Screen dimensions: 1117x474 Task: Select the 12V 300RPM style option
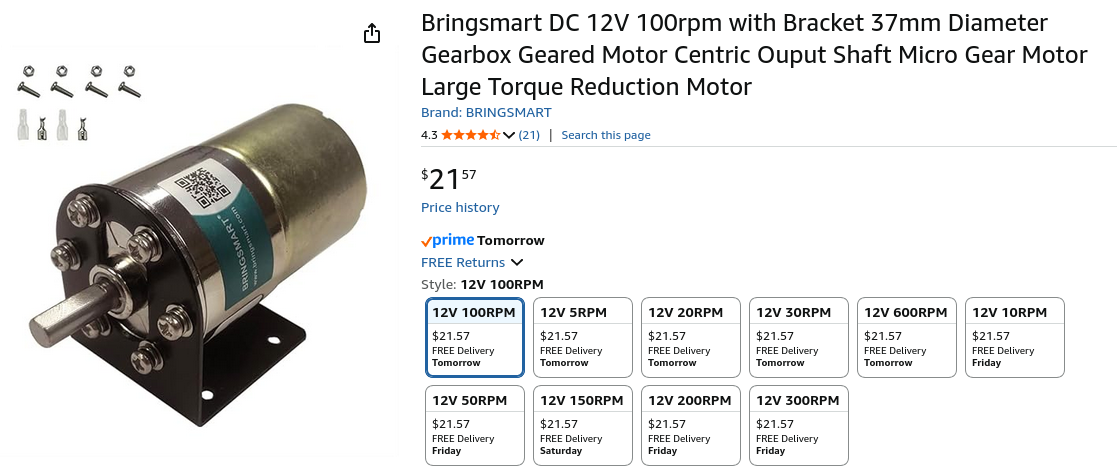point(799,425)
